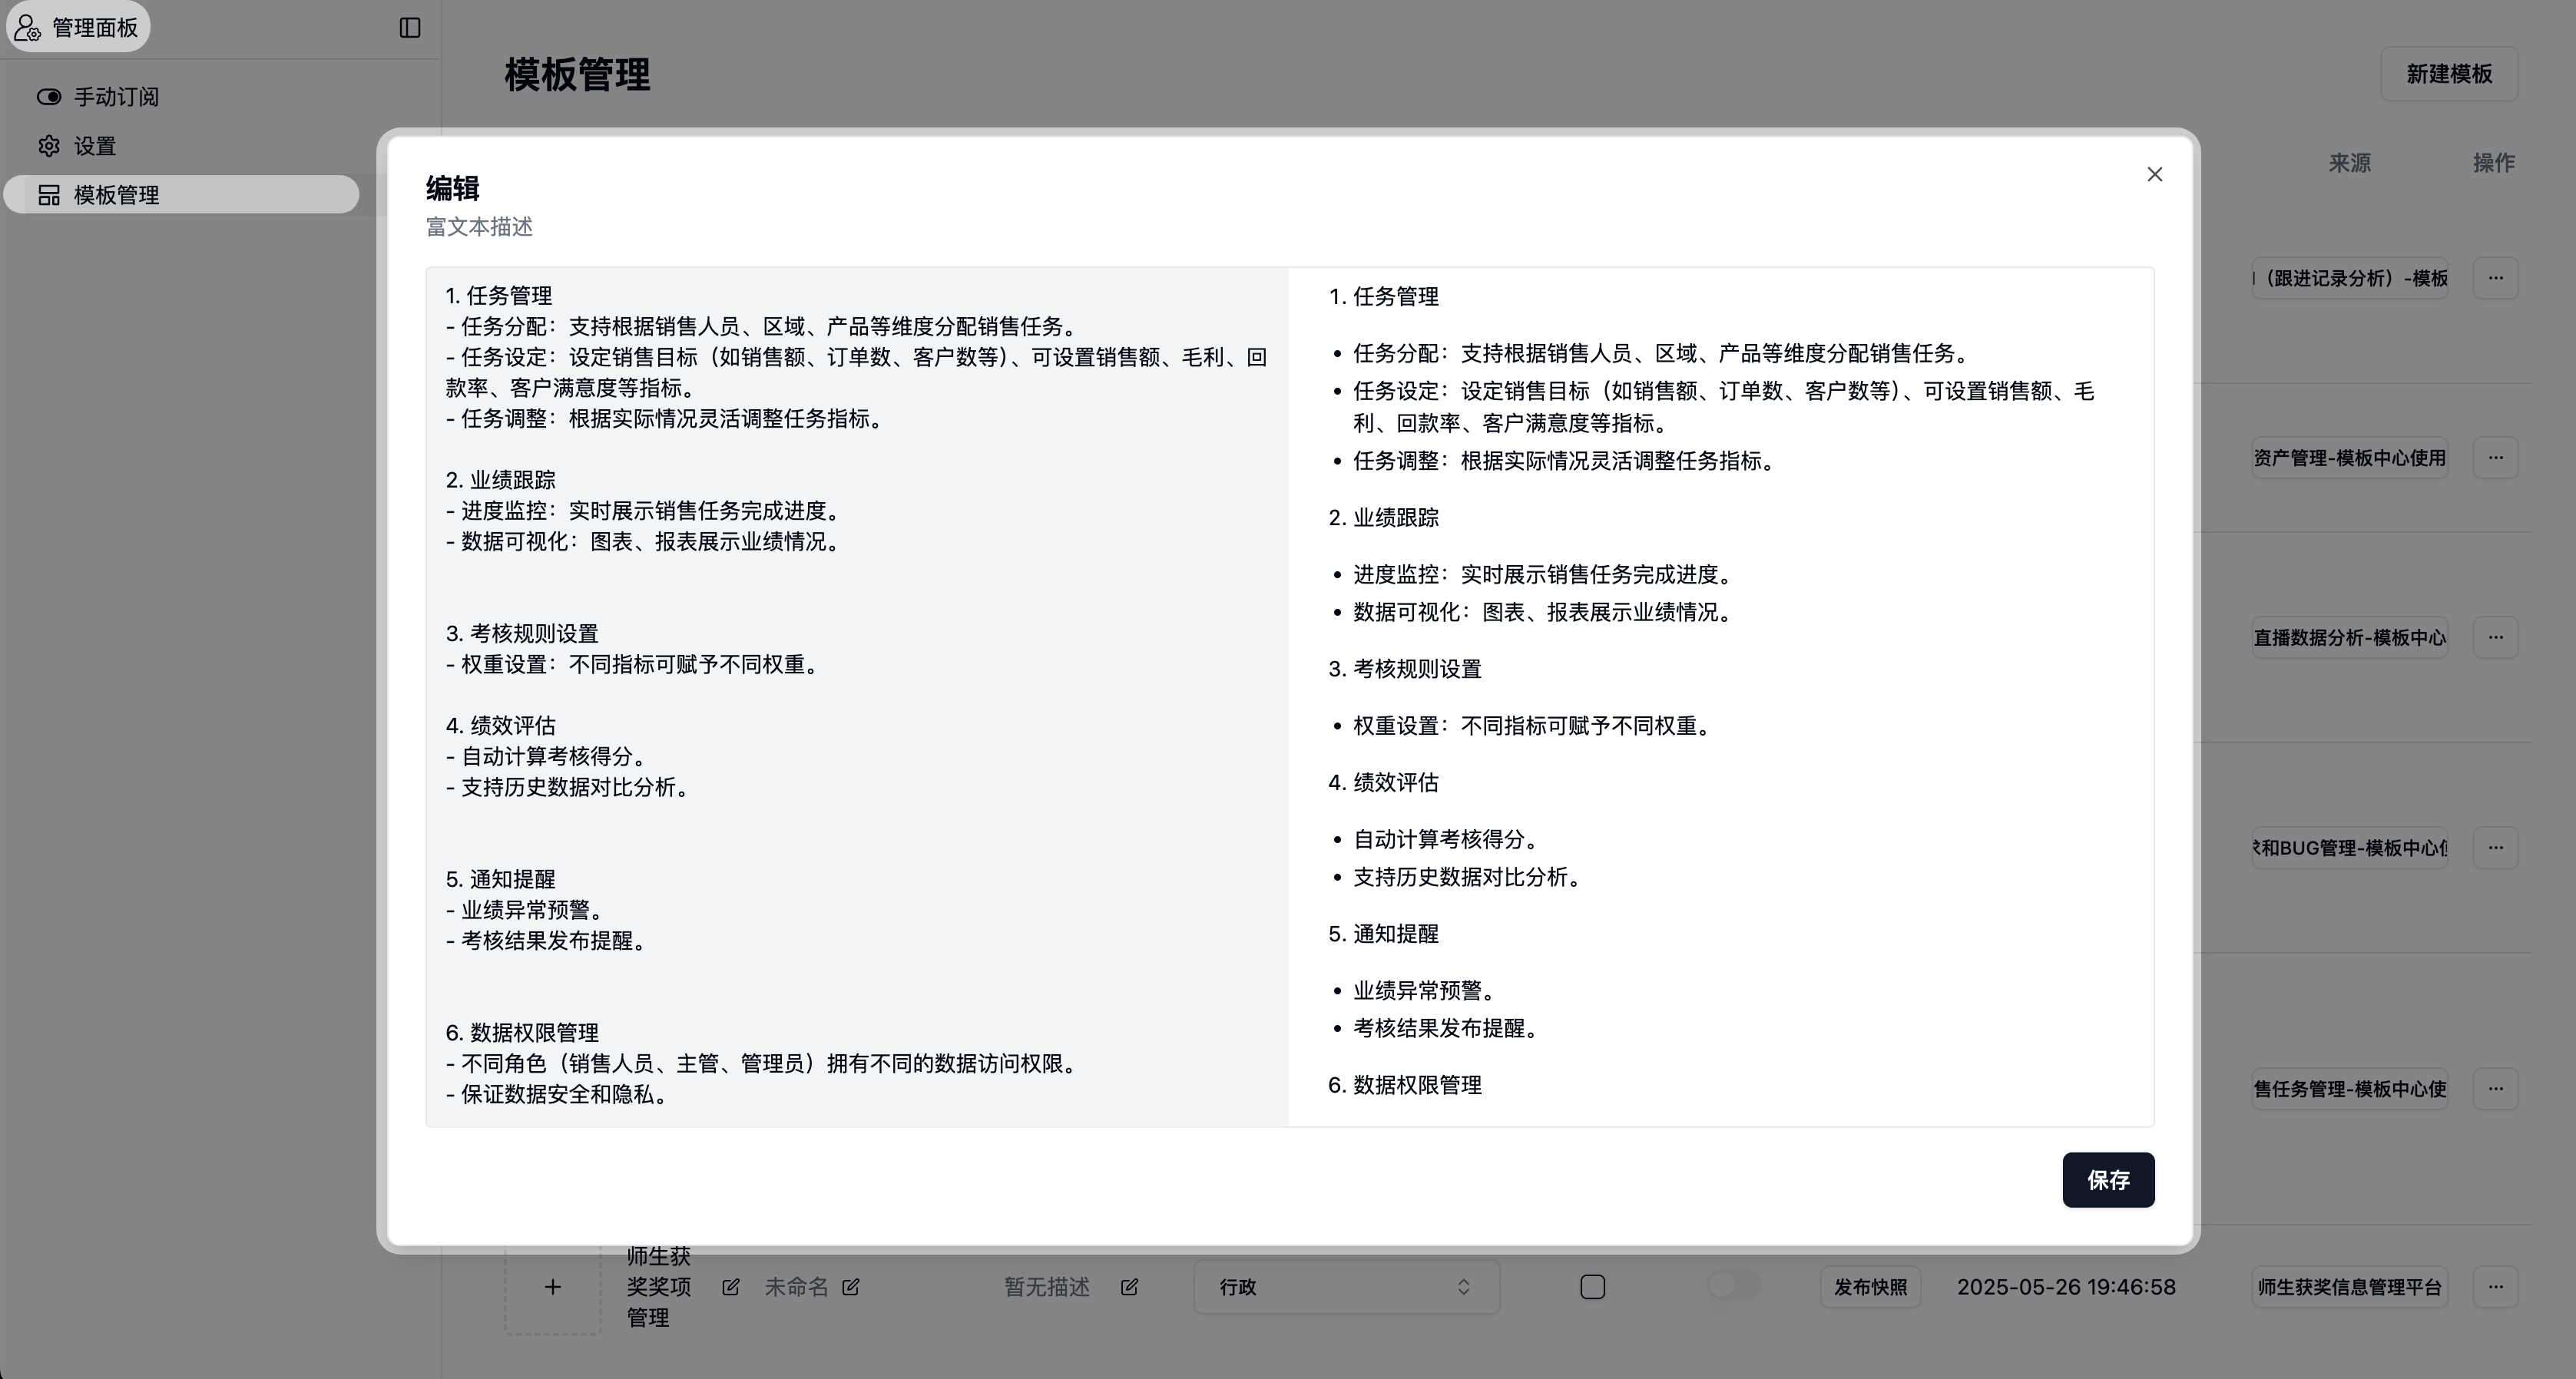Toggle the switch in the bottom row
The width and height of the screenshot is (2576, 1379).
(x=1734, y=1286)
